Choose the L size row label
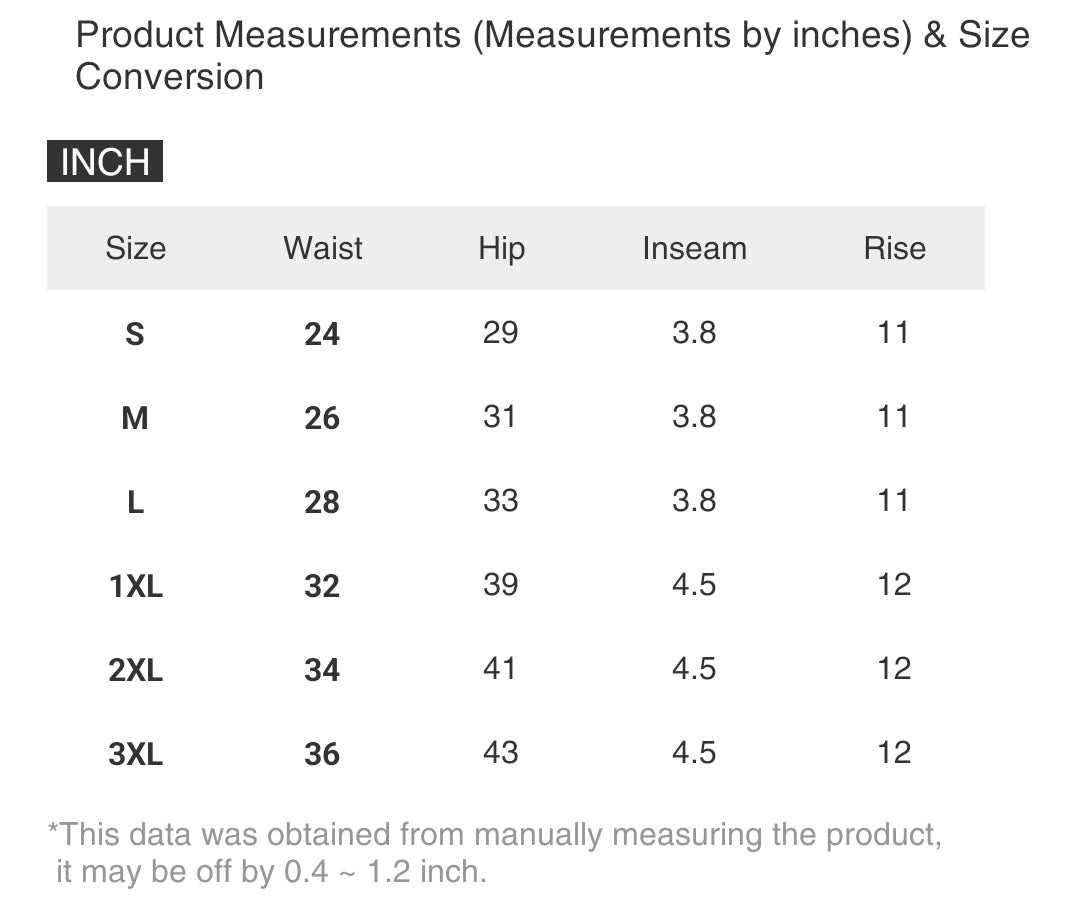The width and height of the screenshot is (1080, 910). tap(135, 502)
